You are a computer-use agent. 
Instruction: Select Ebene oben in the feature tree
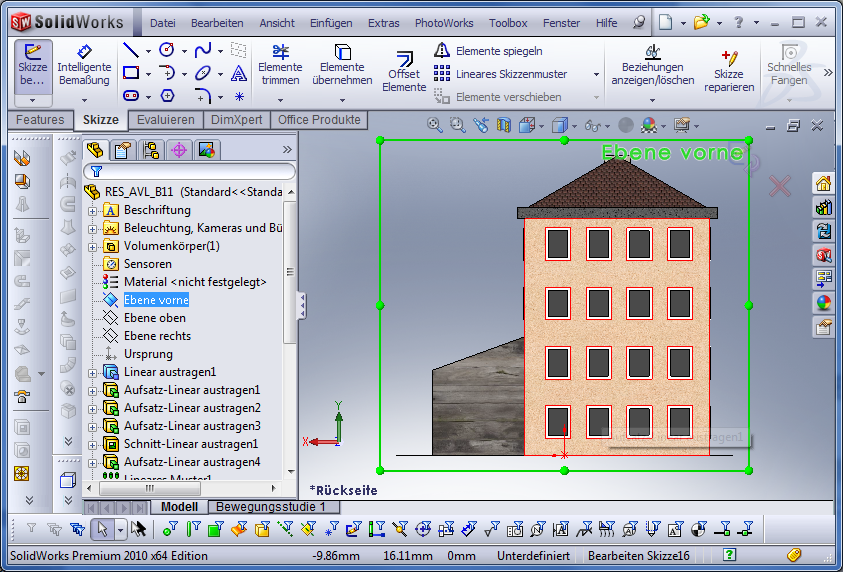(x=155, y=318)
